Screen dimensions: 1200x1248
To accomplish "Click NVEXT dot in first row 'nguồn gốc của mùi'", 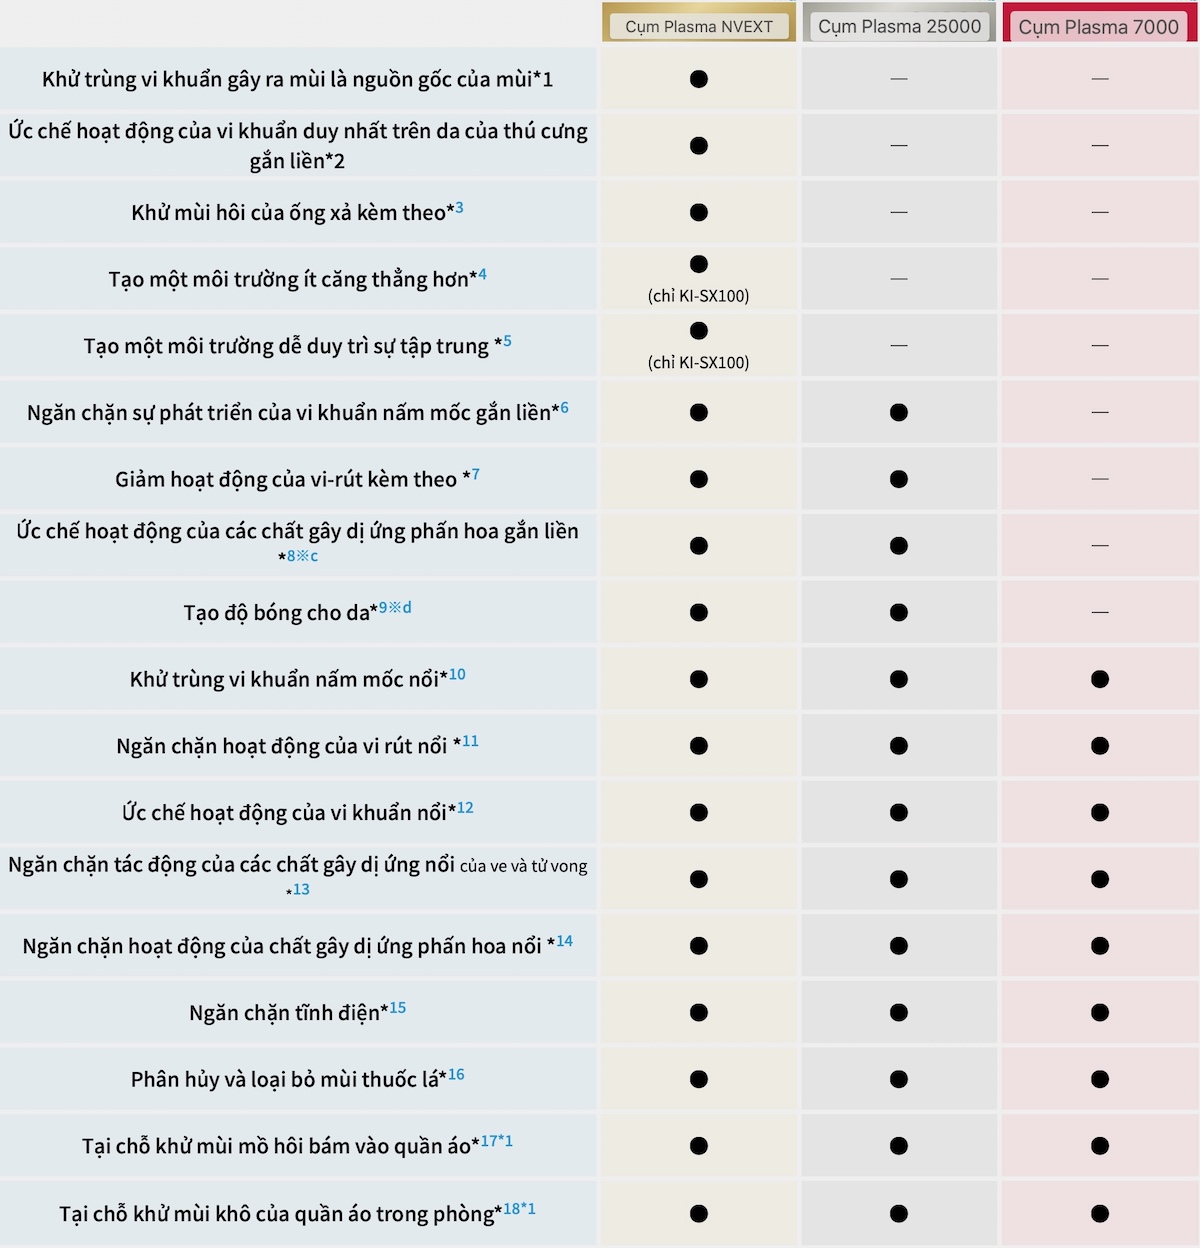I will click(699, 79).
